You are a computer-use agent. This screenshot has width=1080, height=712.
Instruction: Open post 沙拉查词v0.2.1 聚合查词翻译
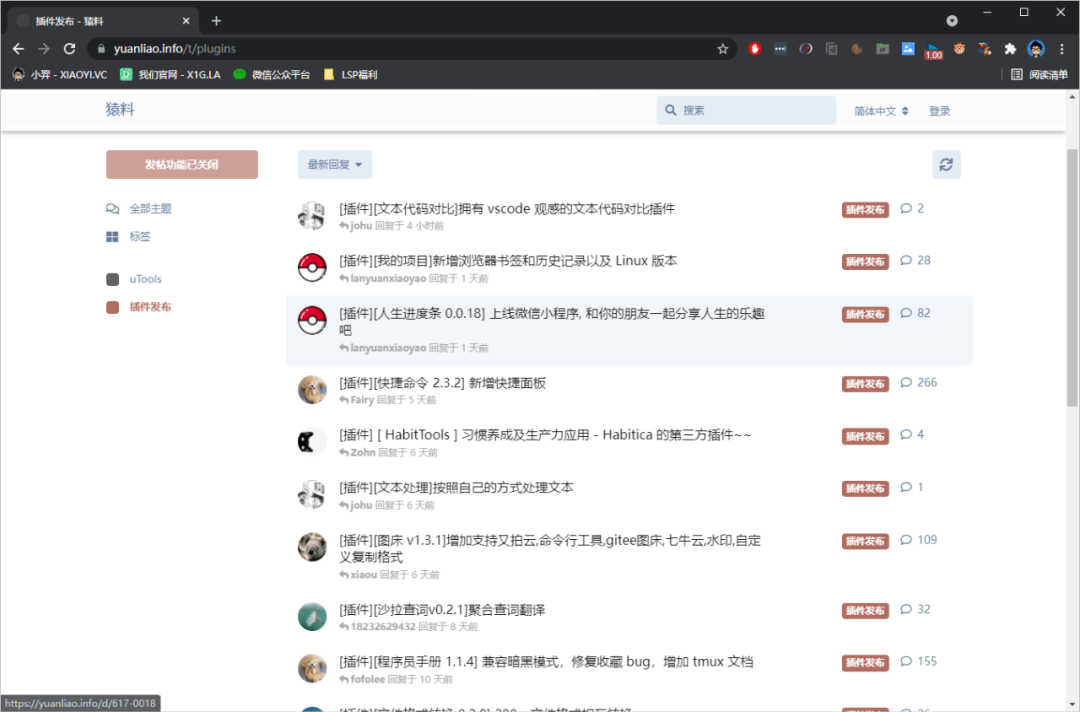[x=442, y=609]
